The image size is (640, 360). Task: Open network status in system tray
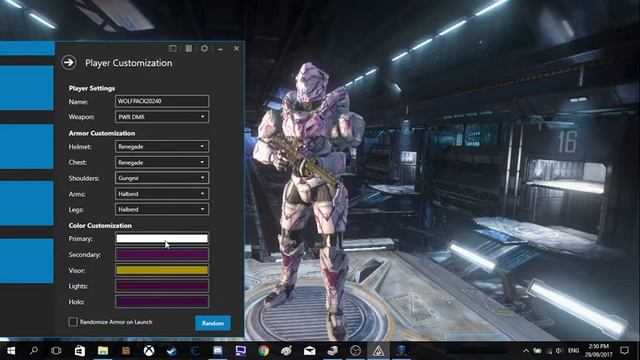pos(549,351)
